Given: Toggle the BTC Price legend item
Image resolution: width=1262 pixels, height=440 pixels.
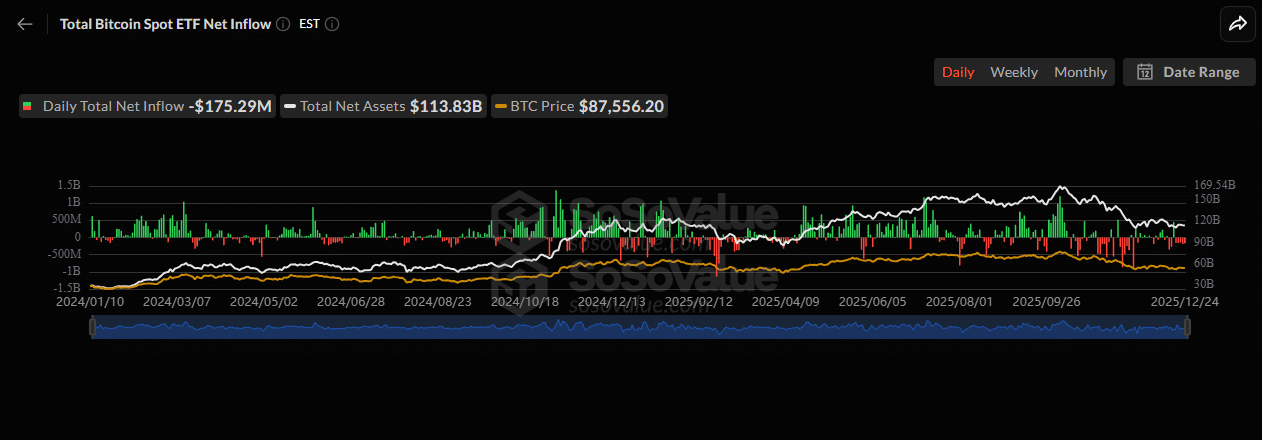Looking at the screenshot, I should pyautogui.click(x=579, y=106).
